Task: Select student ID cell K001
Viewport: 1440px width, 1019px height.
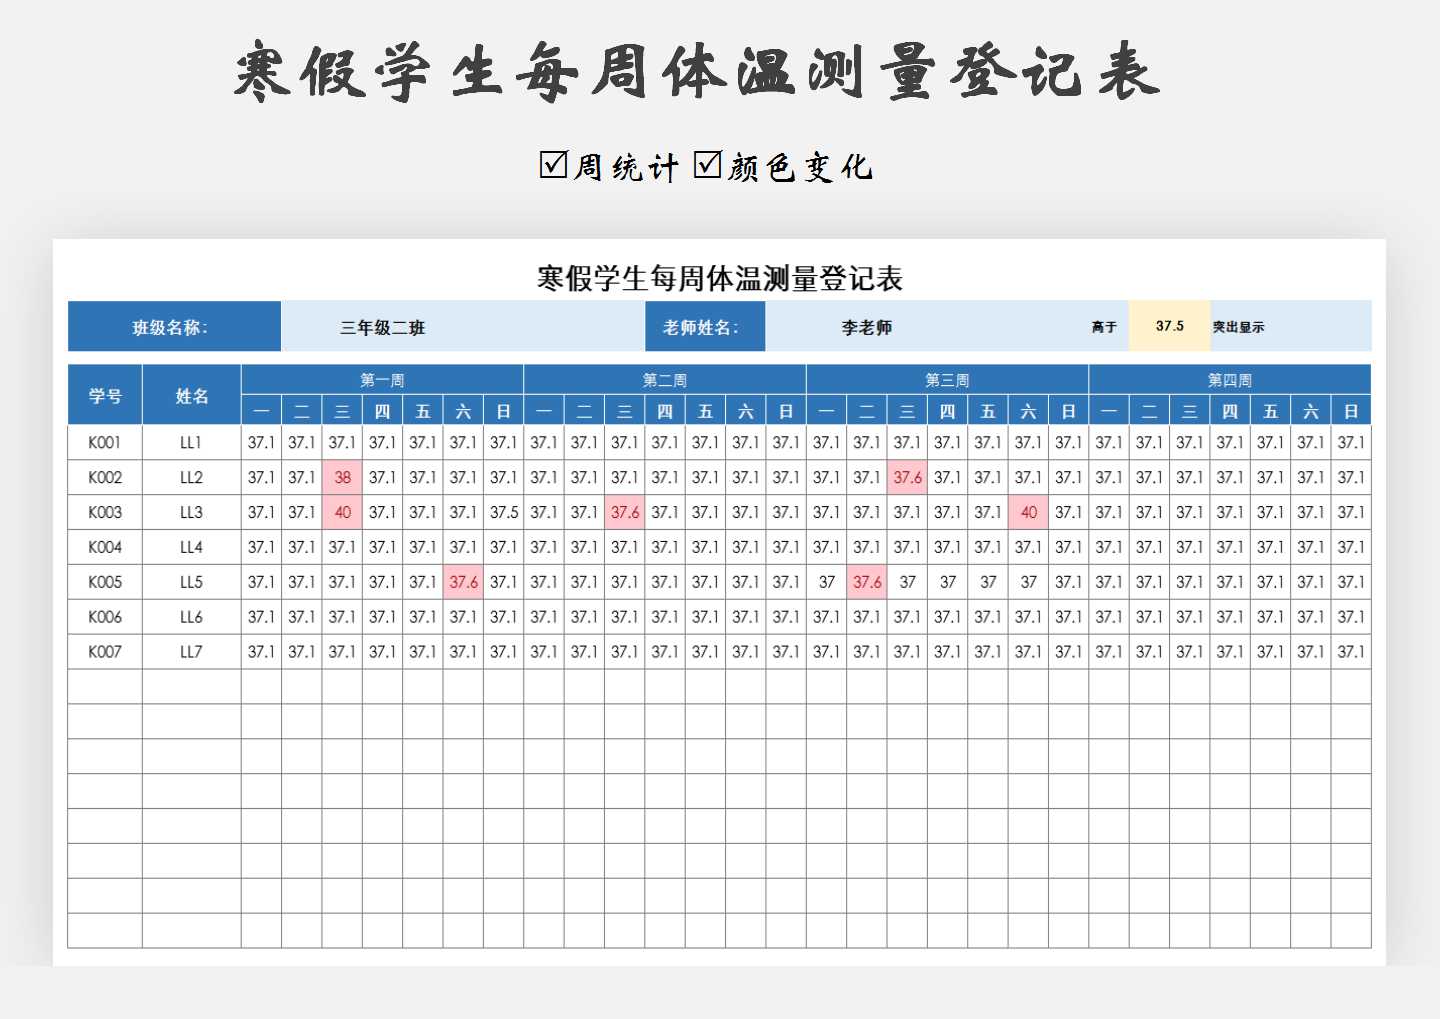Action: pos(105,442)
